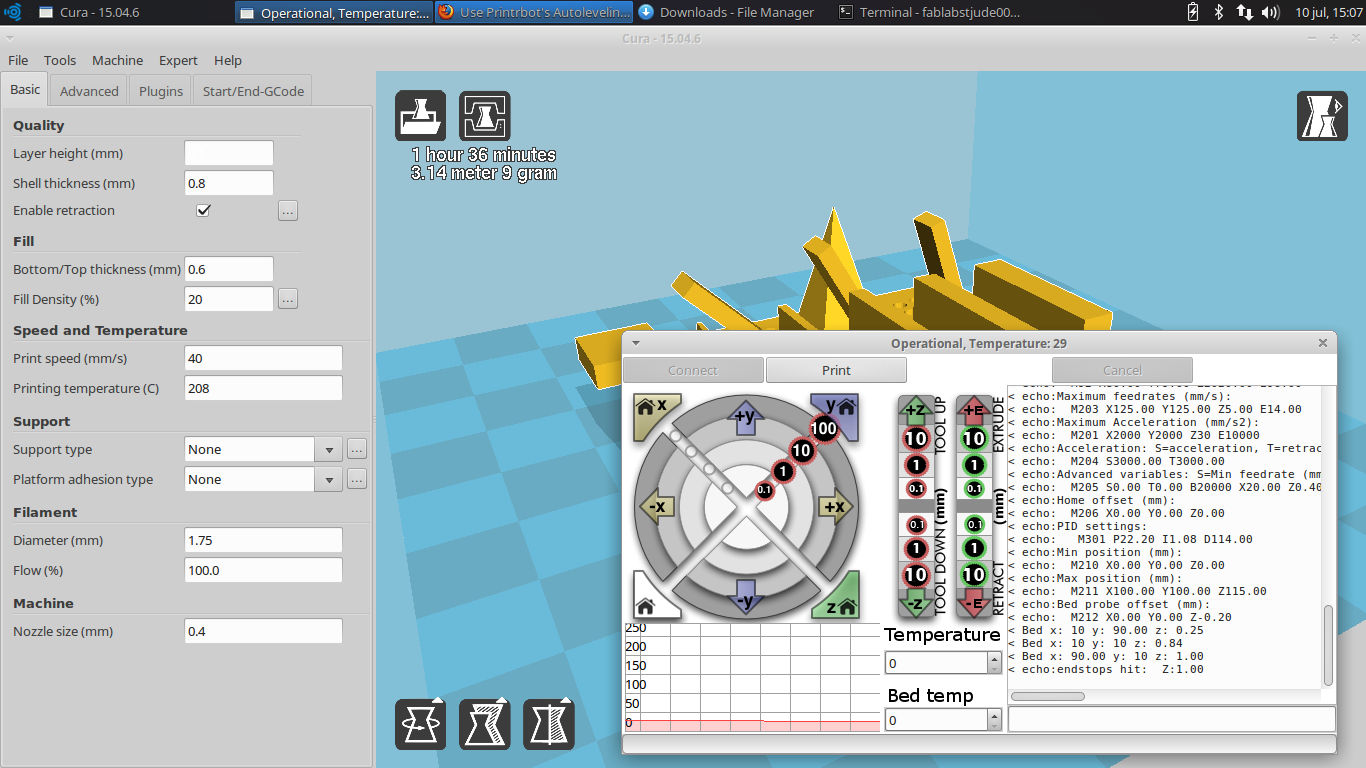The image size is (1366, 768).
Task: Open the Retraction settings ellipsis button
Action: (x=288, y=211)
